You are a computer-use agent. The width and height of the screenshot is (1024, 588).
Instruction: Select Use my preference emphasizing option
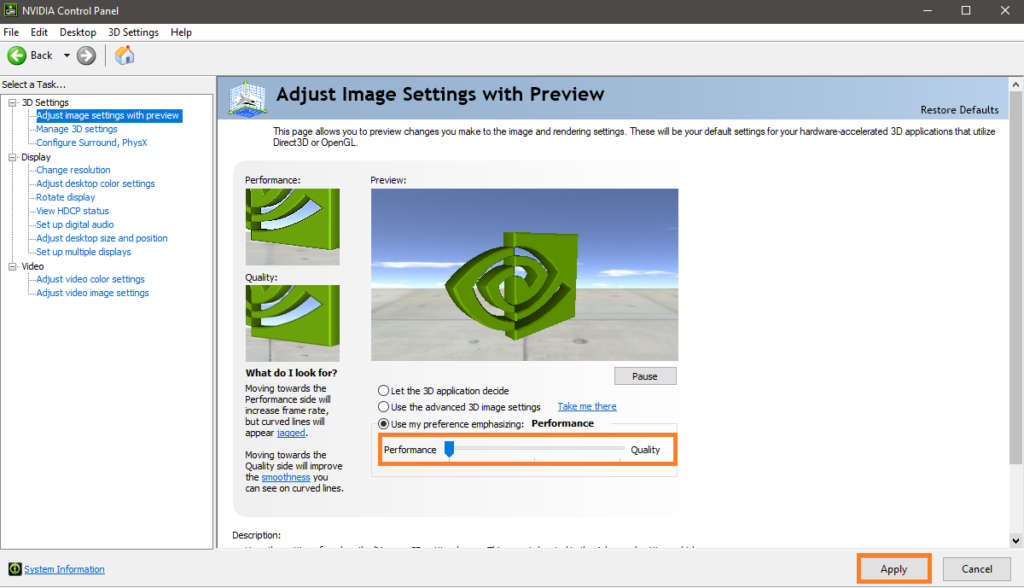click(x=383, y=424)
